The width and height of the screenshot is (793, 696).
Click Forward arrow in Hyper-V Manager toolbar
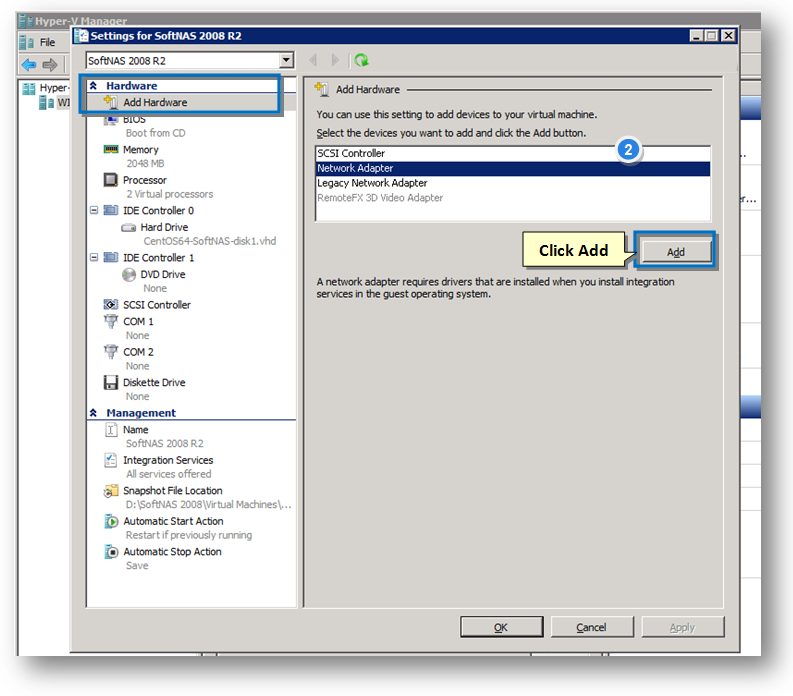click(x=50, y=65)
